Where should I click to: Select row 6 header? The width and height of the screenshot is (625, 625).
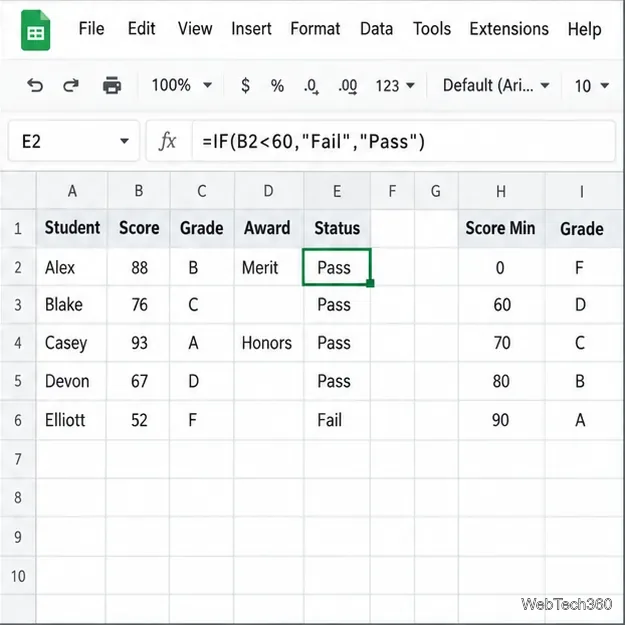coord(18,420)
